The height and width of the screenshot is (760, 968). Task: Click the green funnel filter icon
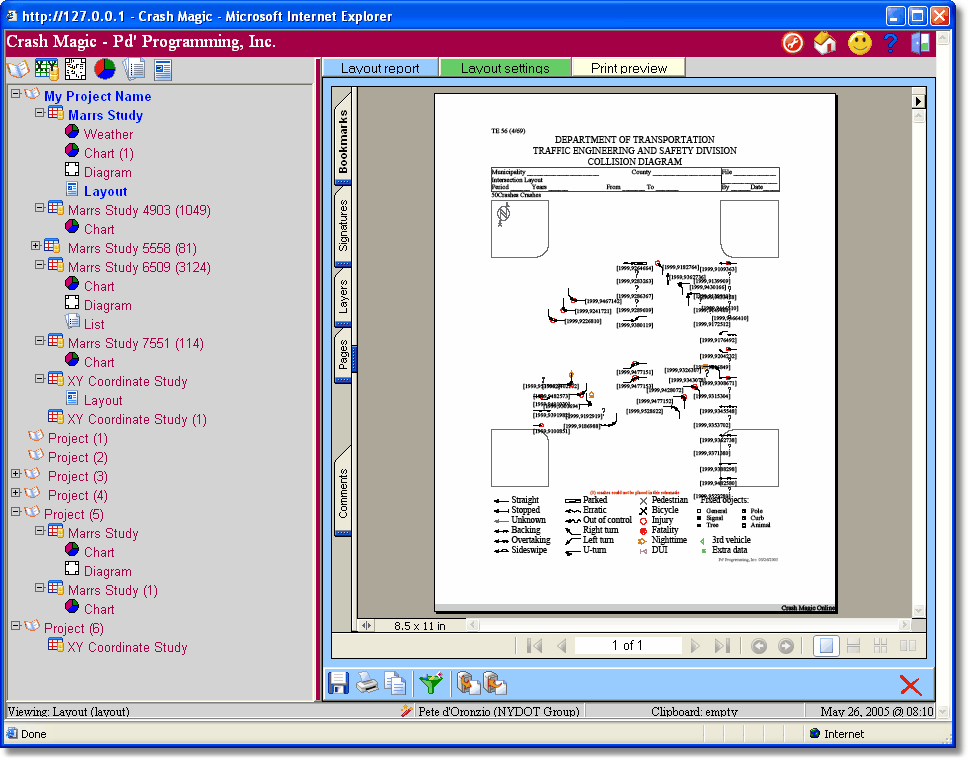pyautogui.click(x=430, y=683)
